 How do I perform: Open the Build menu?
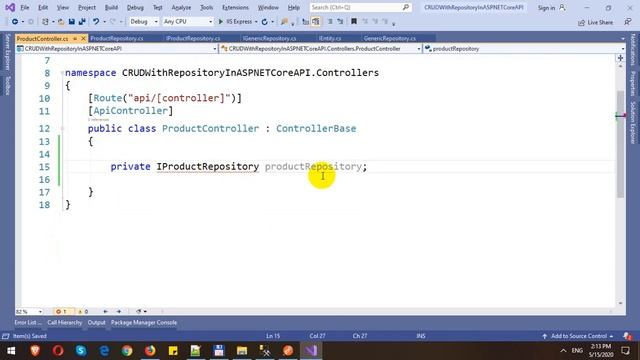(x=111, y=7)
